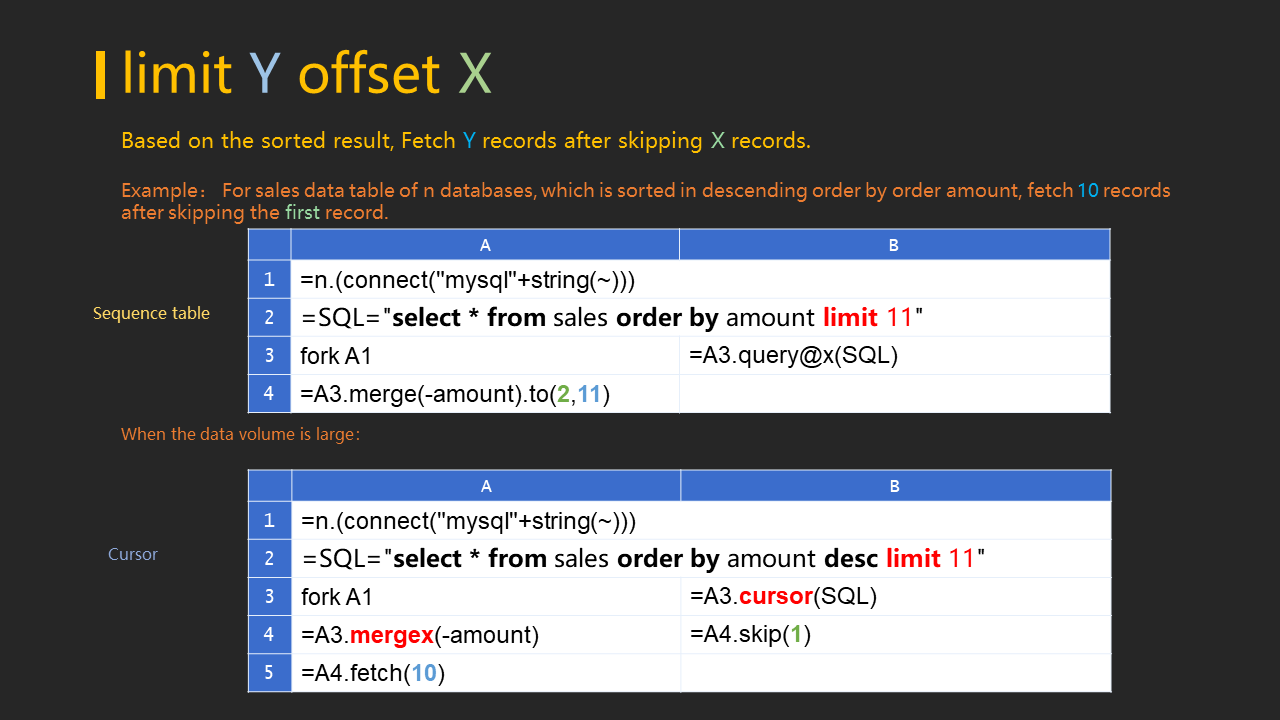Image resolution: width=1280 pixels, height=720 pixels.
Task: Click the cell containing =A3.cursor(SQL)
Action: pos(895,597)
